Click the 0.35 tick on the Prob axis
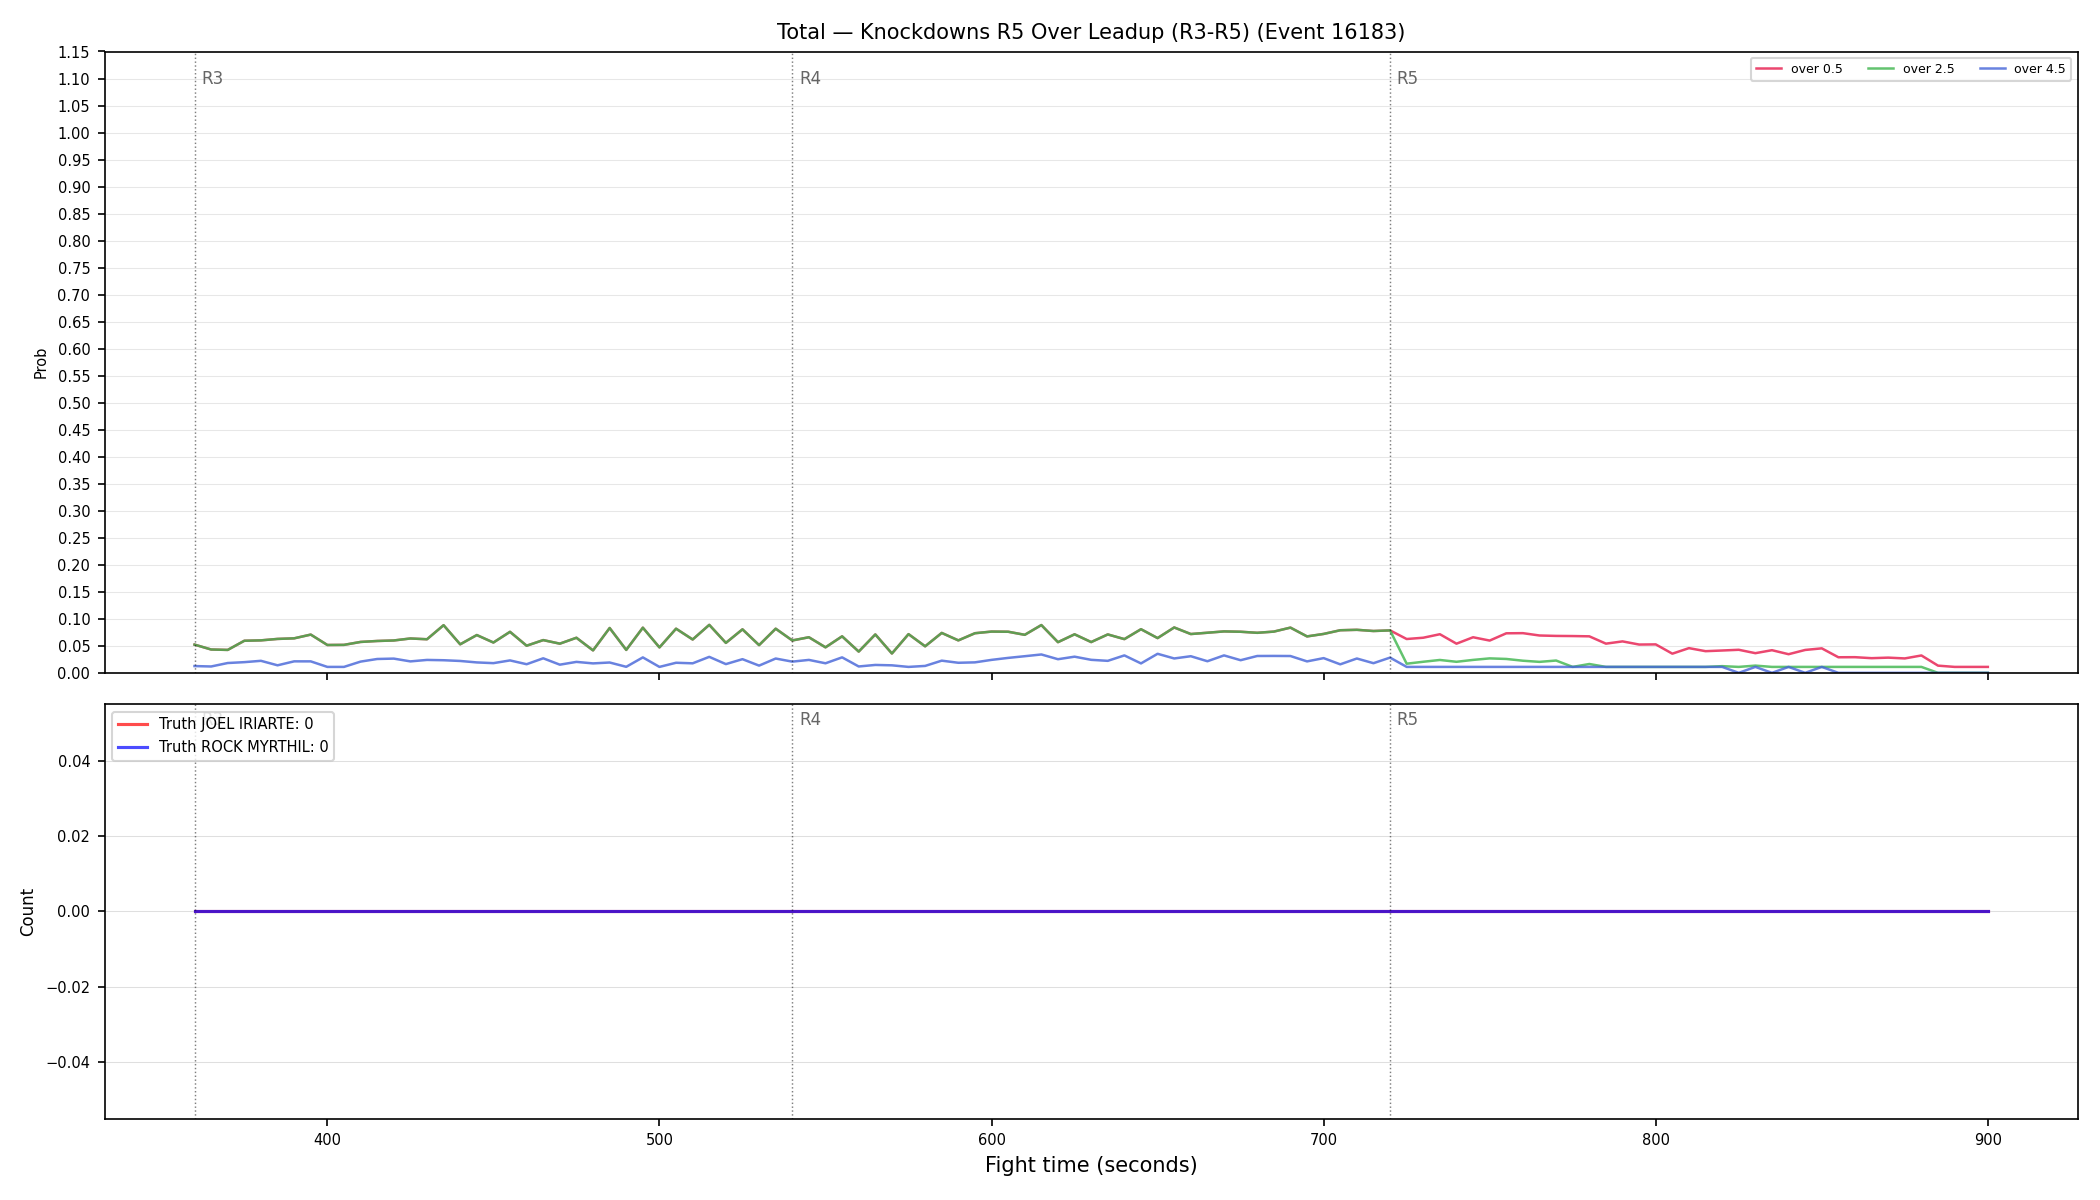The height and width of the screenshot is (1200, 2100). [x=74, y=485]
